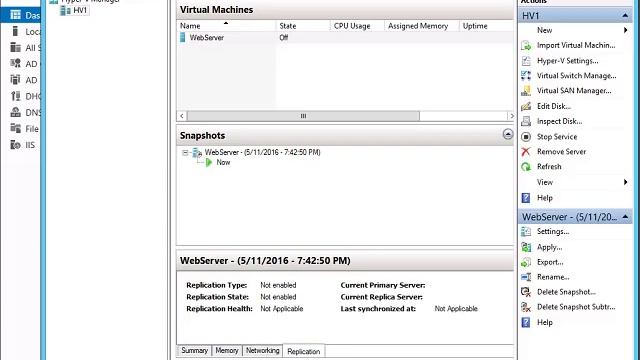Click the Hyper-V Settings... action link

click(567, 61)
